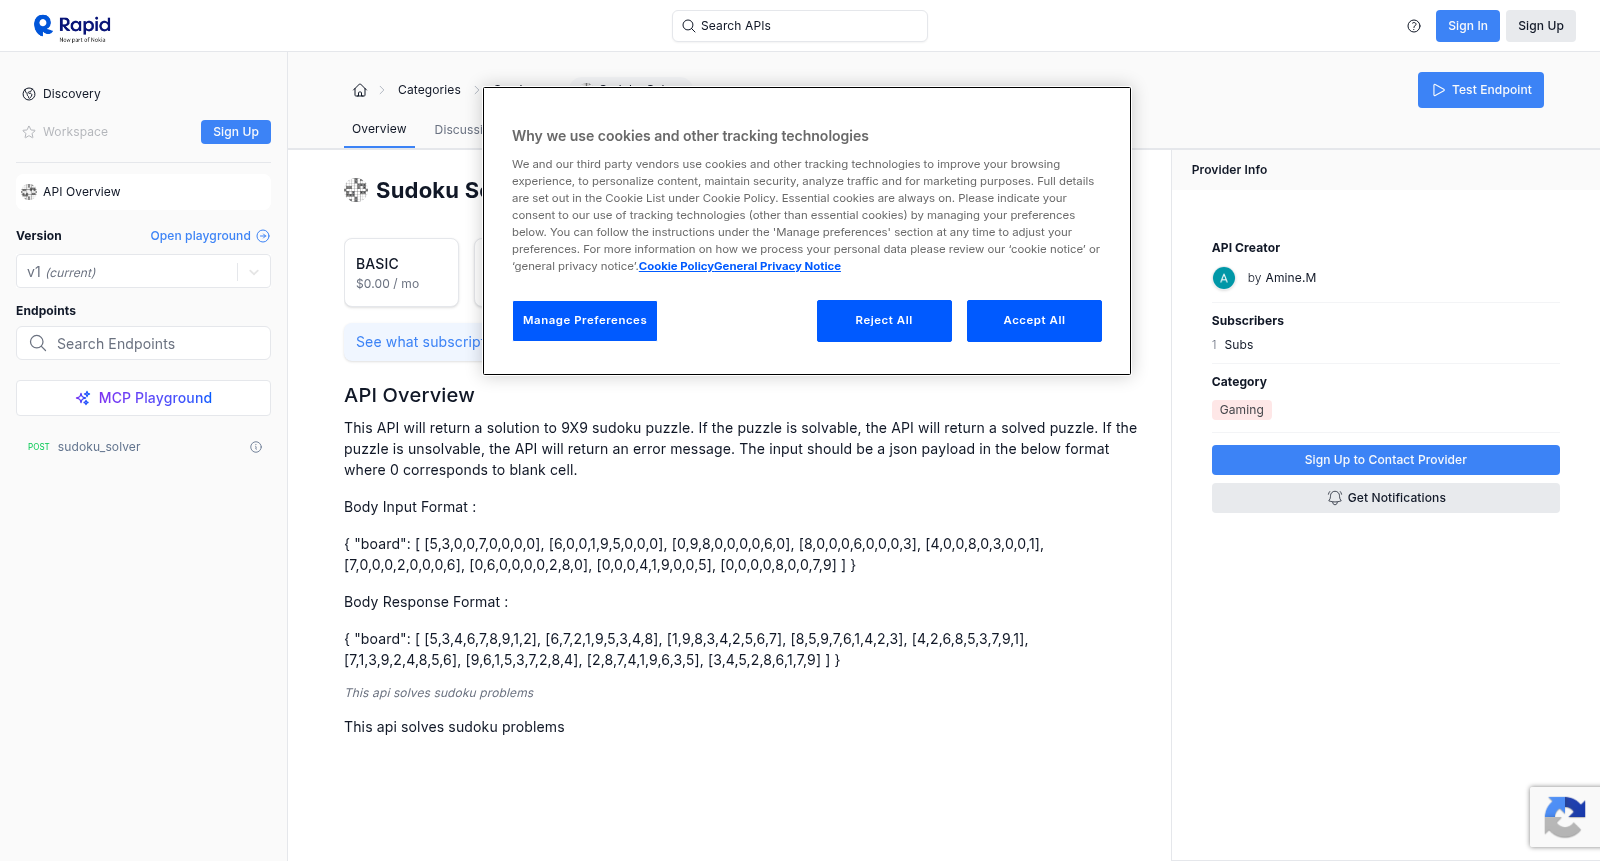Select the POST sudoku_solver endpoint
This screenshot has width=1600, height=861.
click(143, 447)
